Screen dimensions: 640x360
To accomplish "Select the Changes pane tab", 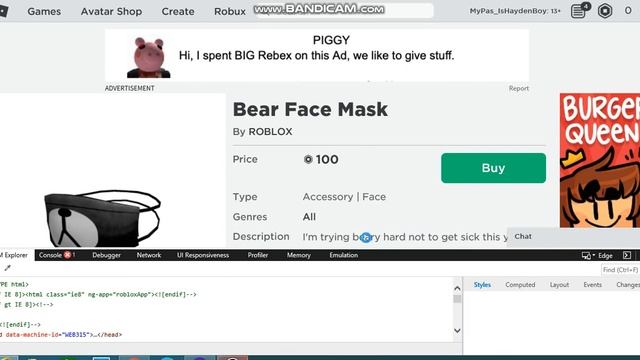I will (628, 285).
